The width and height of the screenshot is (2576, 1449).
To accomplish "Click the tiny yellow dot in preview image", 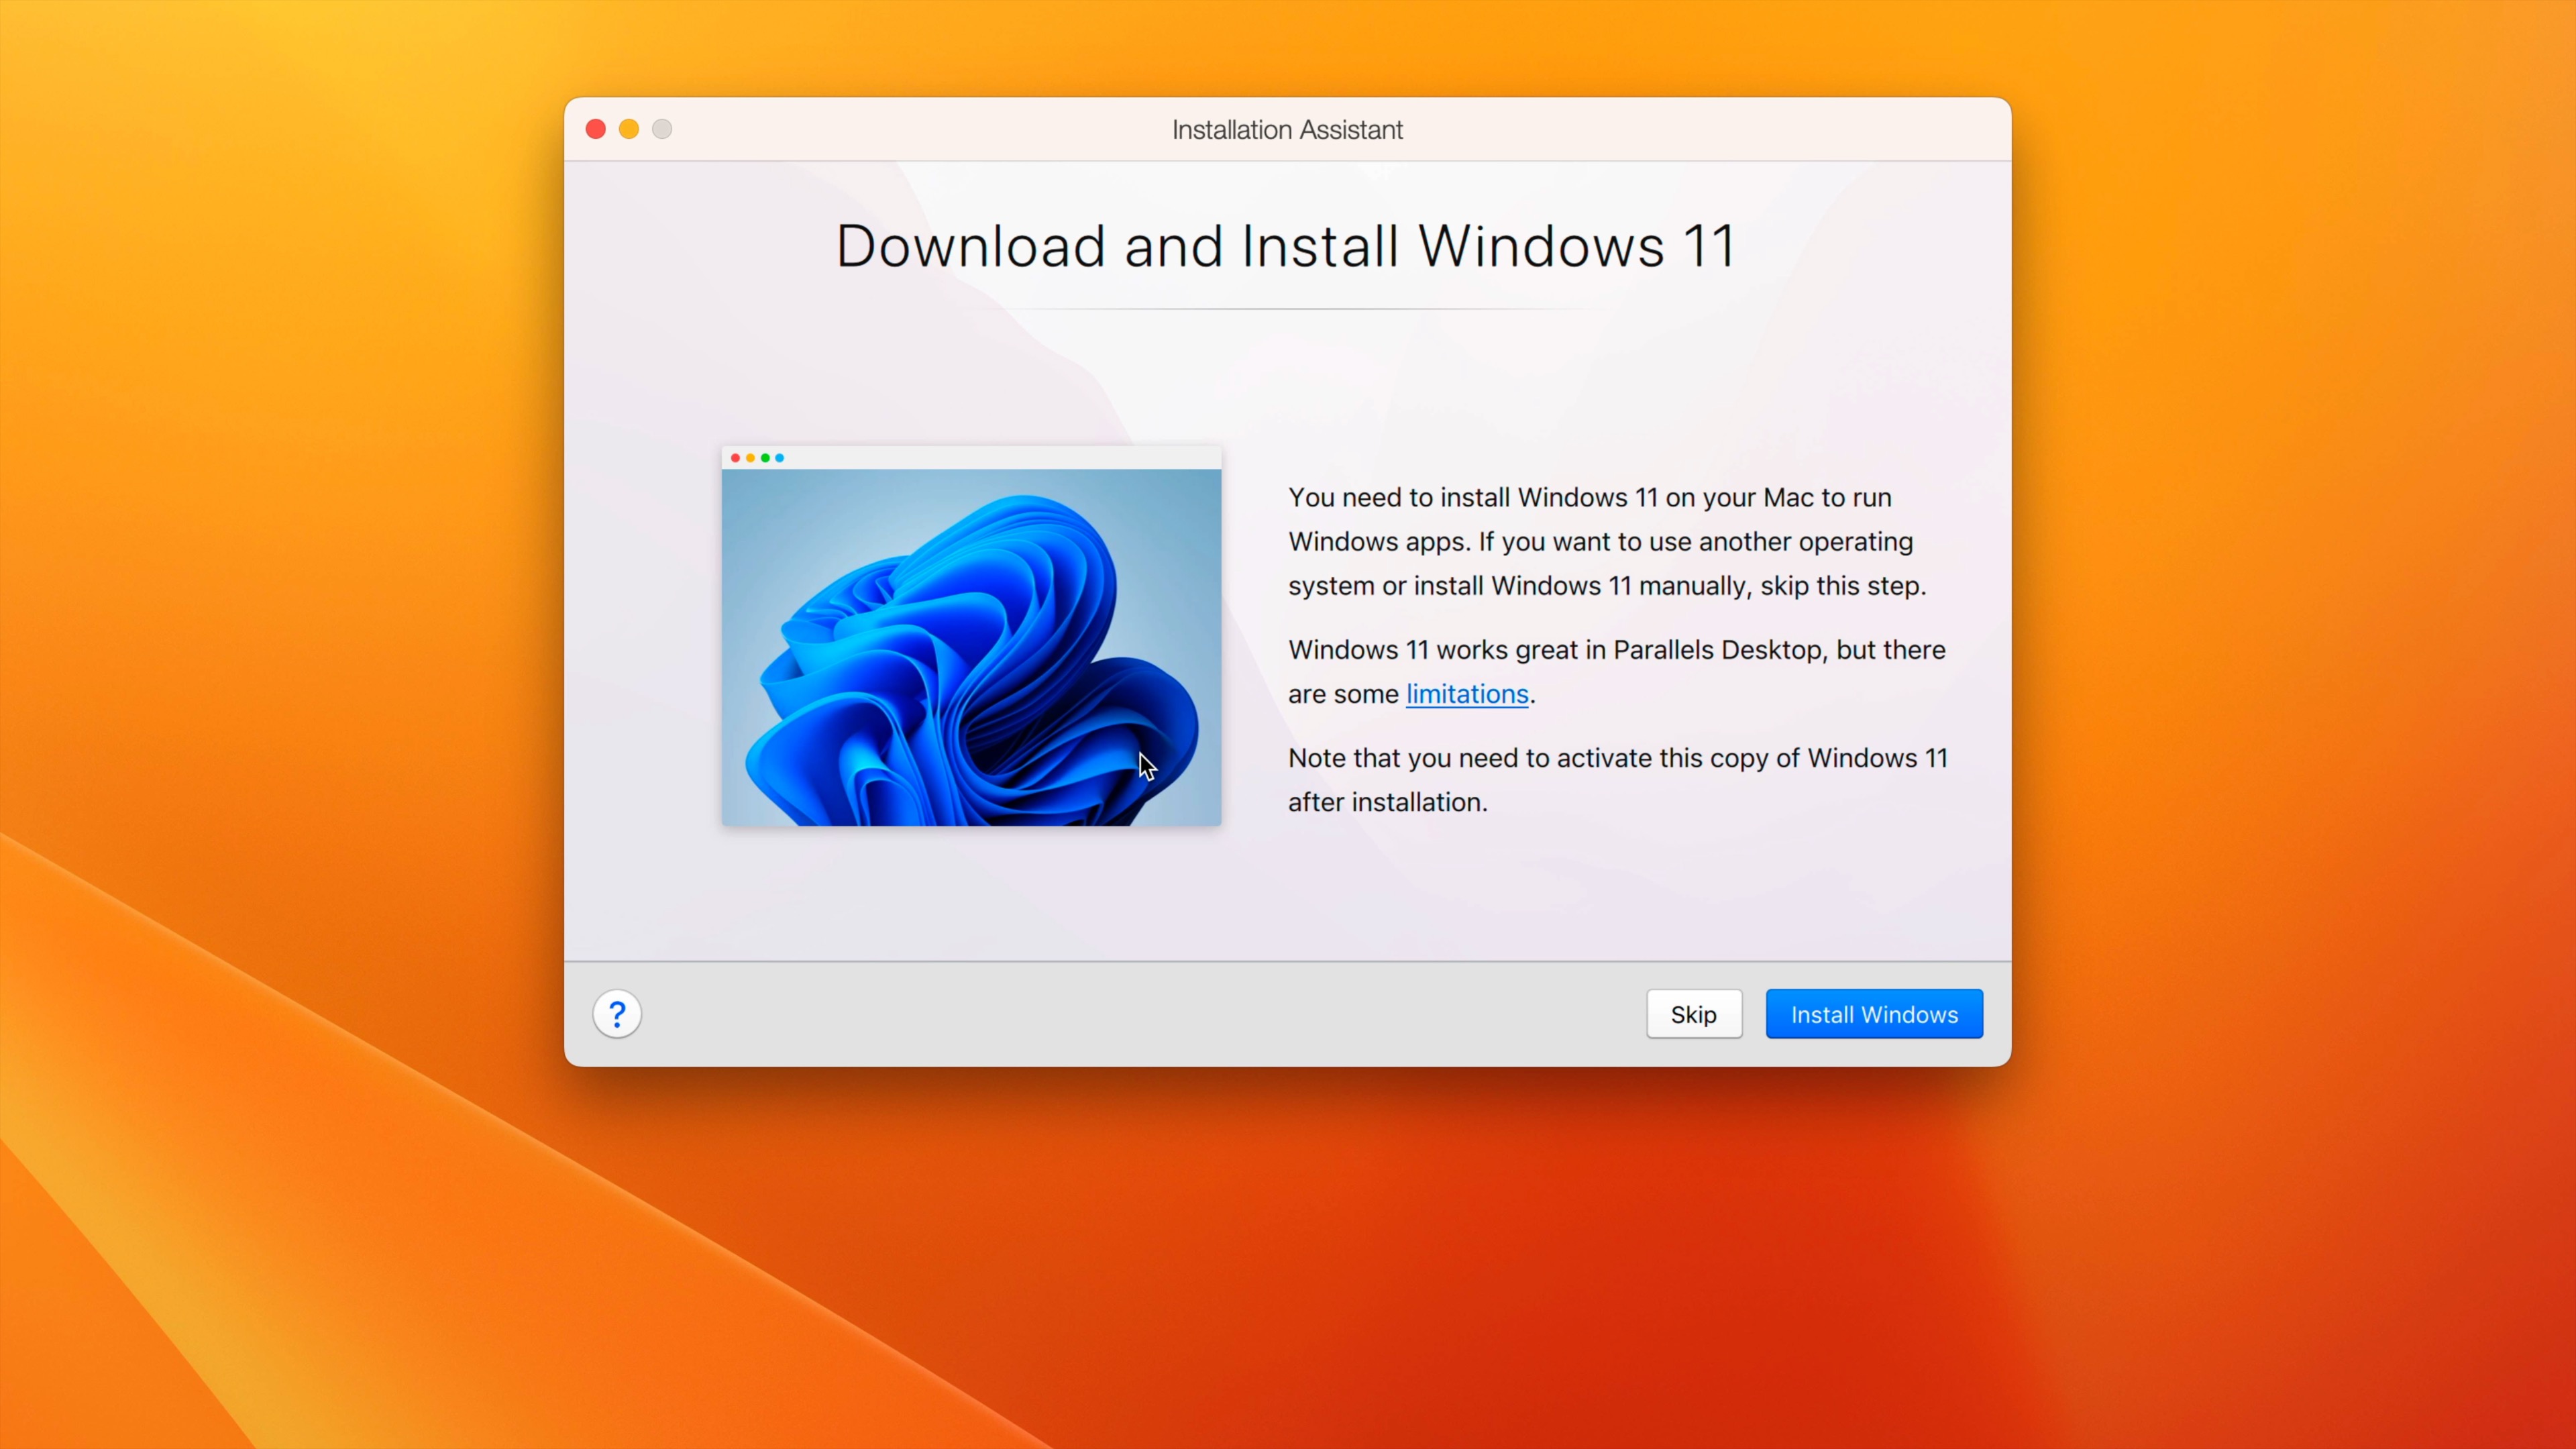I will 751,458.
